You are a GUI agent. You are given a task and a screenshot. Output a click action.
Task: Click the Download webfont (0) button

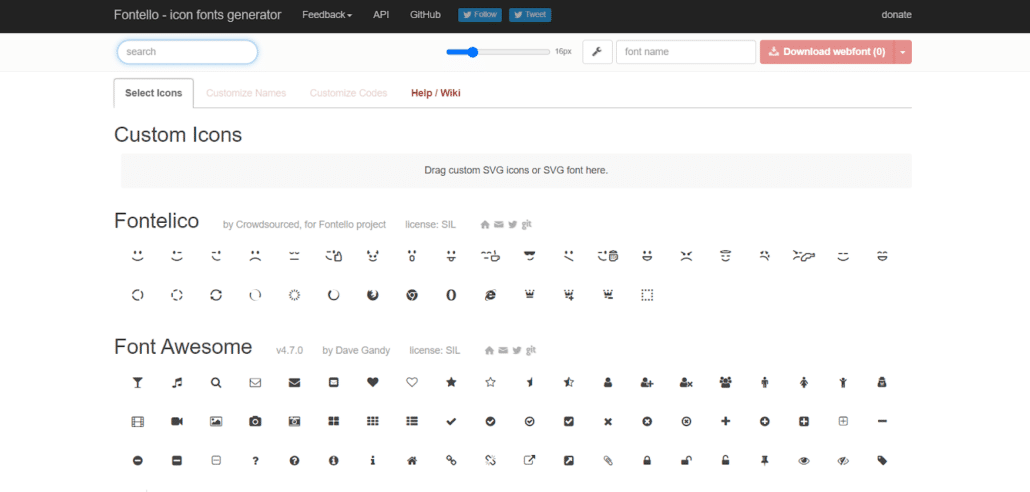pyautogui.click(x=827, y=52)
